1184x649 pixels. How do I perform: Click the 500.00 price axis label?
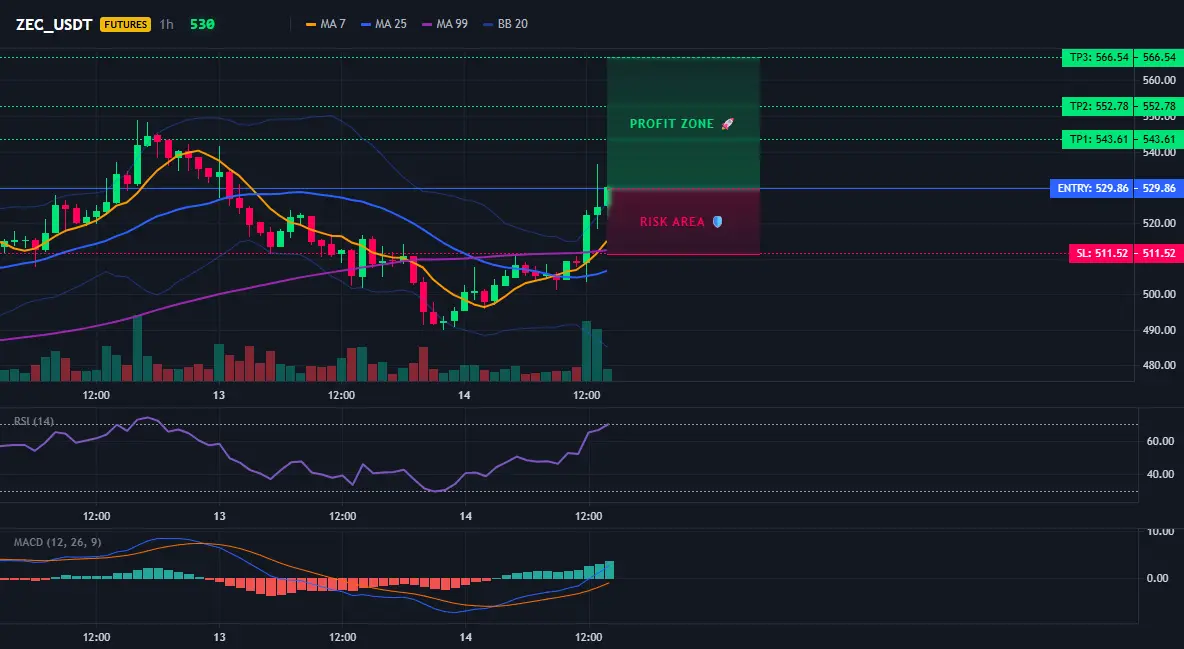pyautogui.click(x=1159, y=294)
